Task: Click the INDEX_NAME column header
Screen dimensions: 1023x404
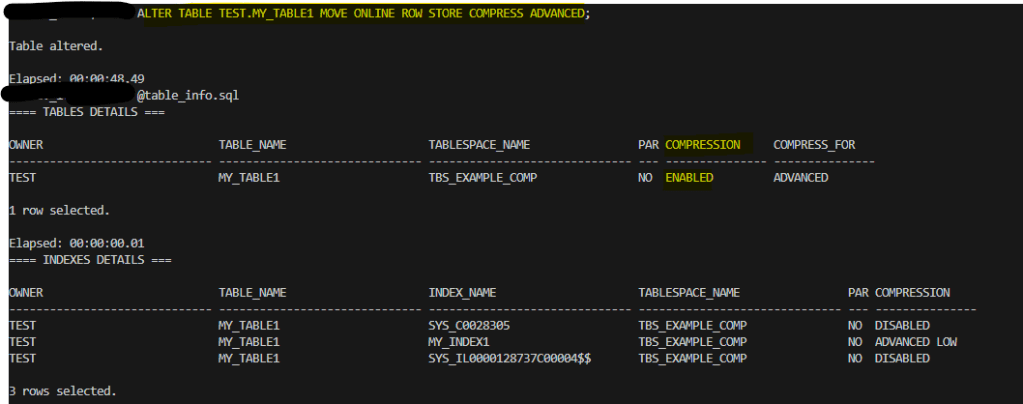Action: (x=462, y=292)
